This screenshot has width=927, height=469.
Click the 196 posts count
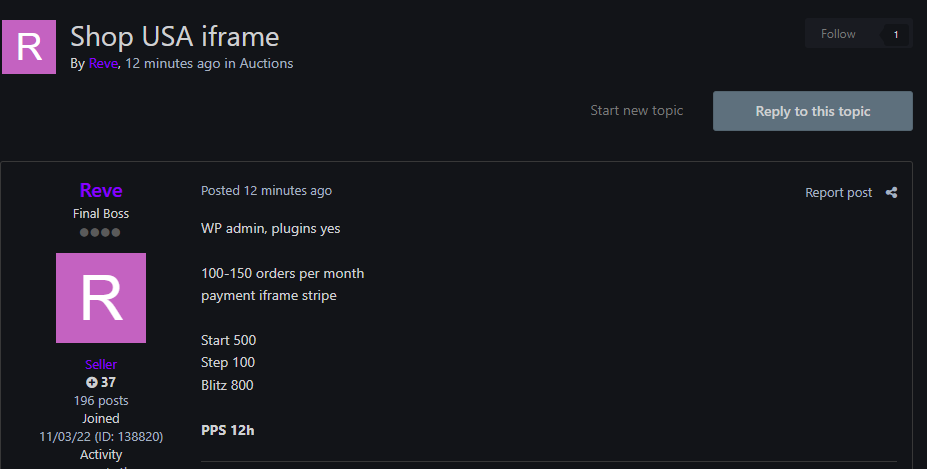pyautogui.click(x=101, y=400)
